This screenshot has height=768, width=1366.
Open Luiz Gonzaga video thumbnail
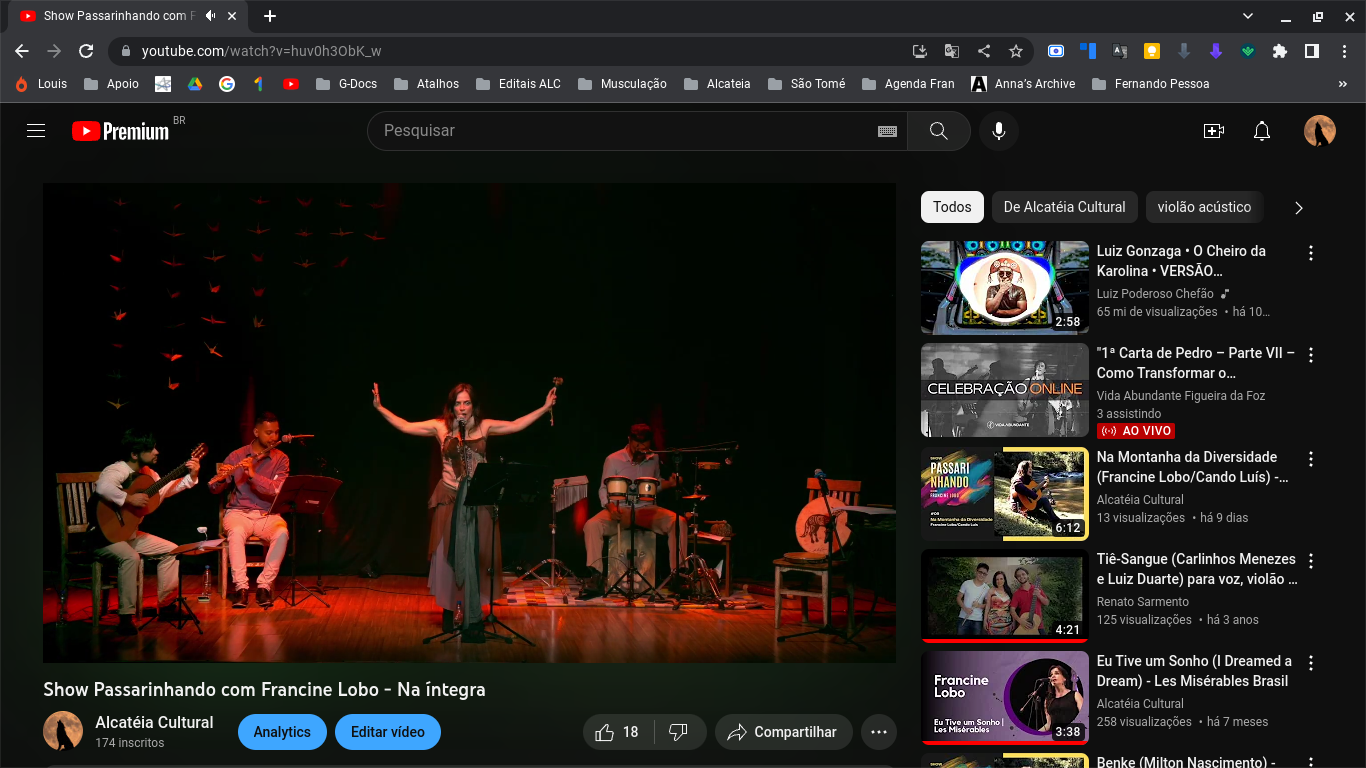tap(1005, 288)
